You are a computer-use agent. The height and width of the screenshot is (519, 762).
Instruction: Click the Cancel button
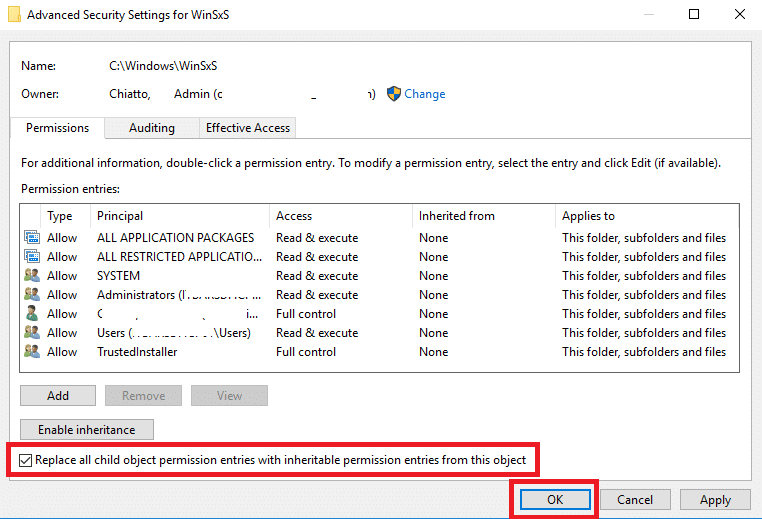pos(635,500)
